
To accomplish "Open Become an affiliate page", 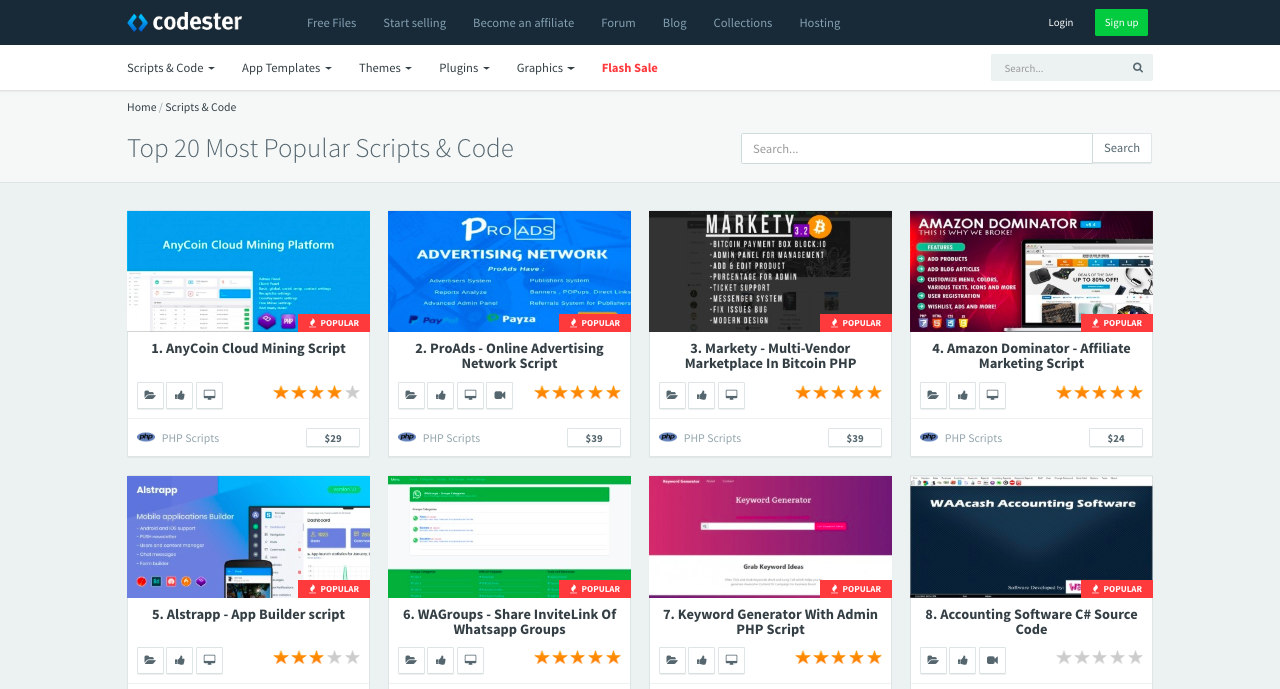I will pos(524,23).
